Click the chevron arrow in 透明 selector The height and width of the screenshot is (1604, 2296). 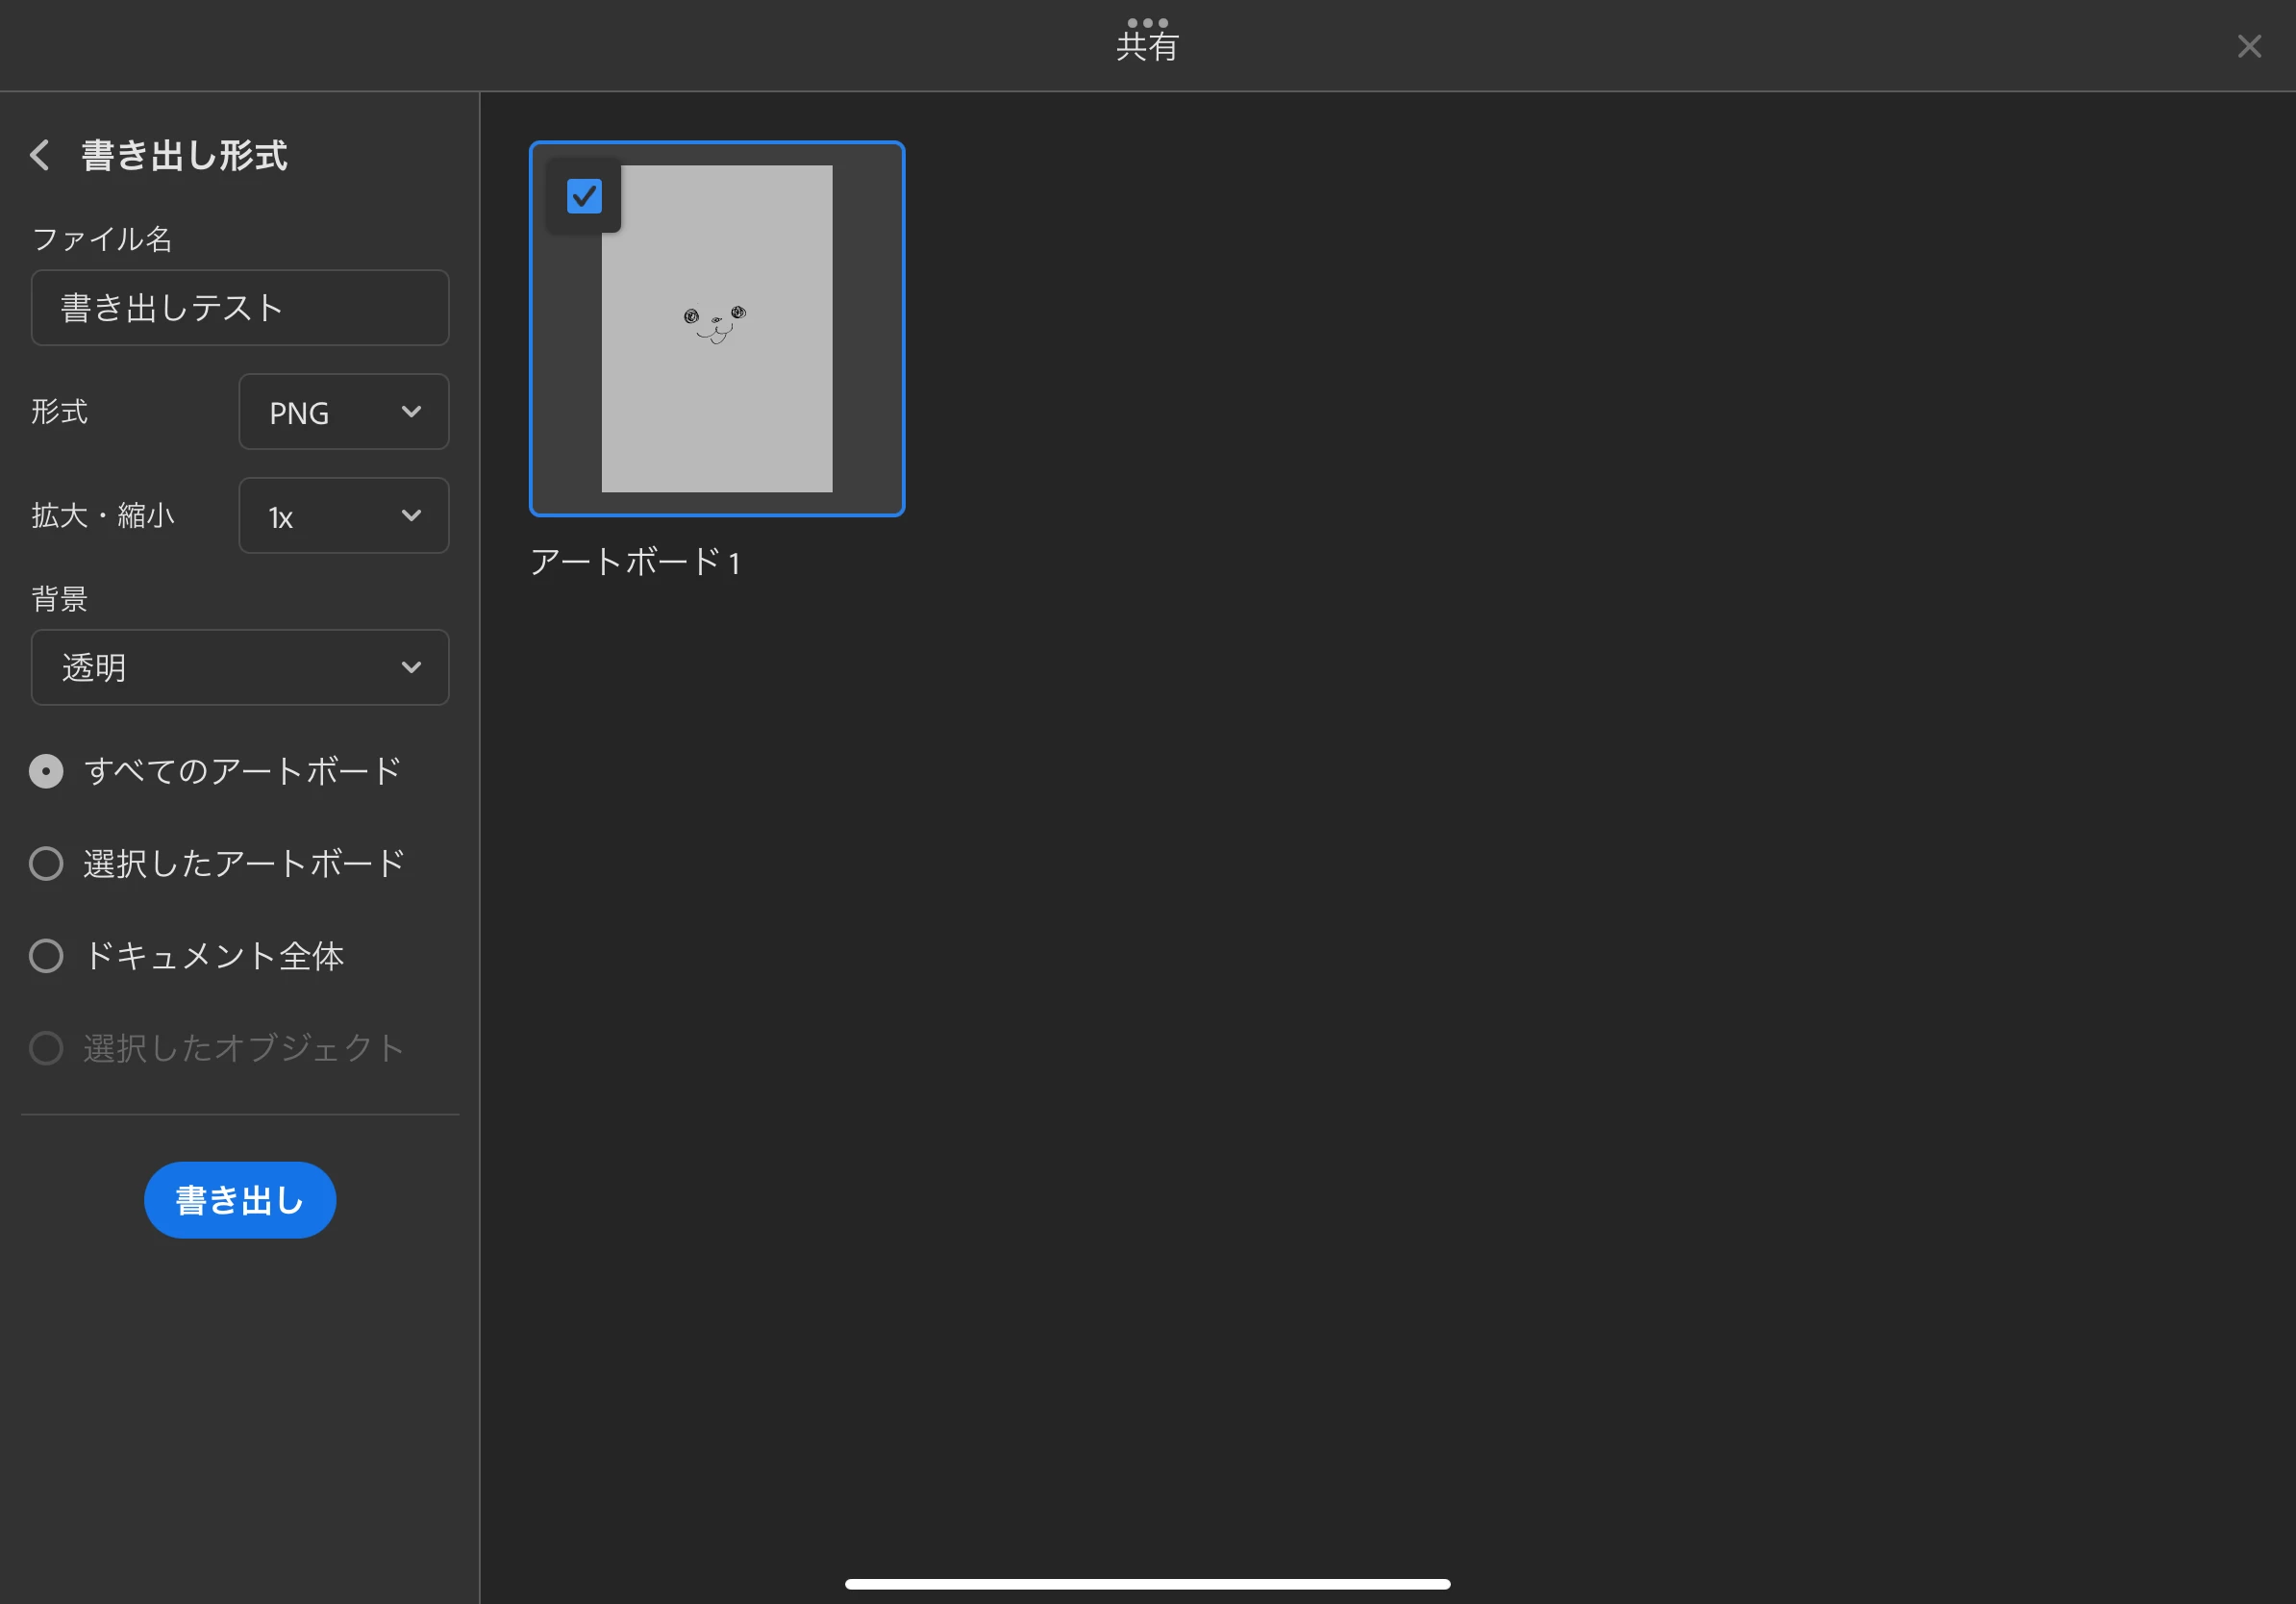click(411, 667)
